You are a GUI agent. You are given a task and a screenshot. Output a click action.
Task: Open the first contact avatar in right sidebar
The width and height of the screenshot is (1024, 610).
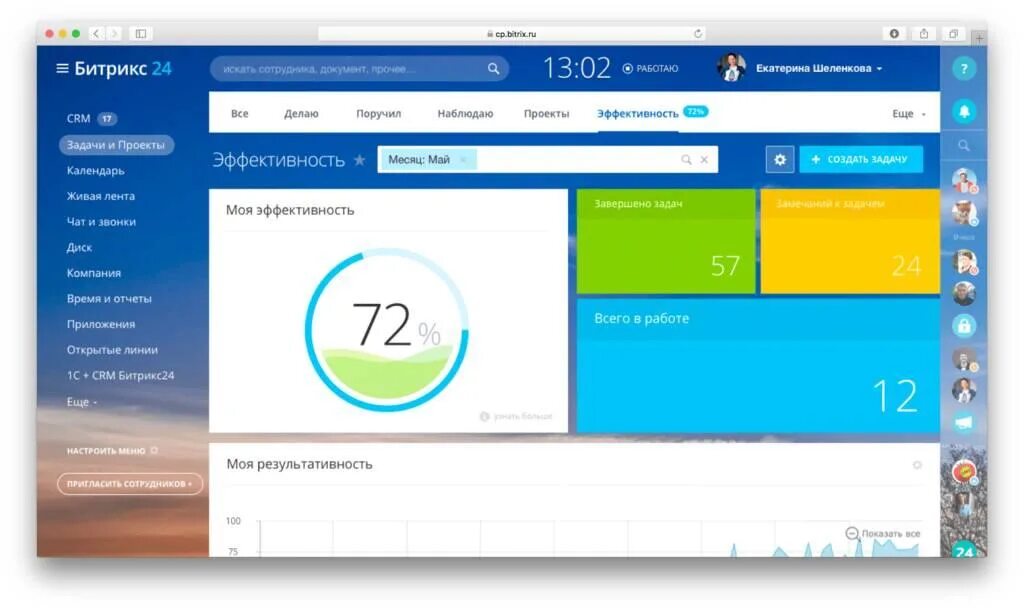click(x=964, y=180)
